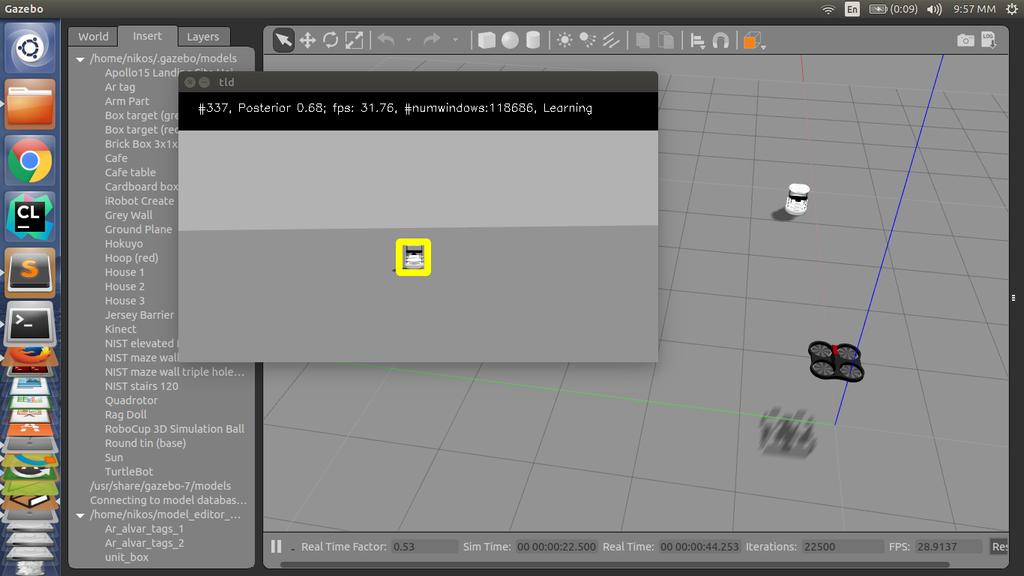The image size is (1024, 576).
Task: Select the Cafe table model
Action: pyautogui.click(x=130, y=172)
